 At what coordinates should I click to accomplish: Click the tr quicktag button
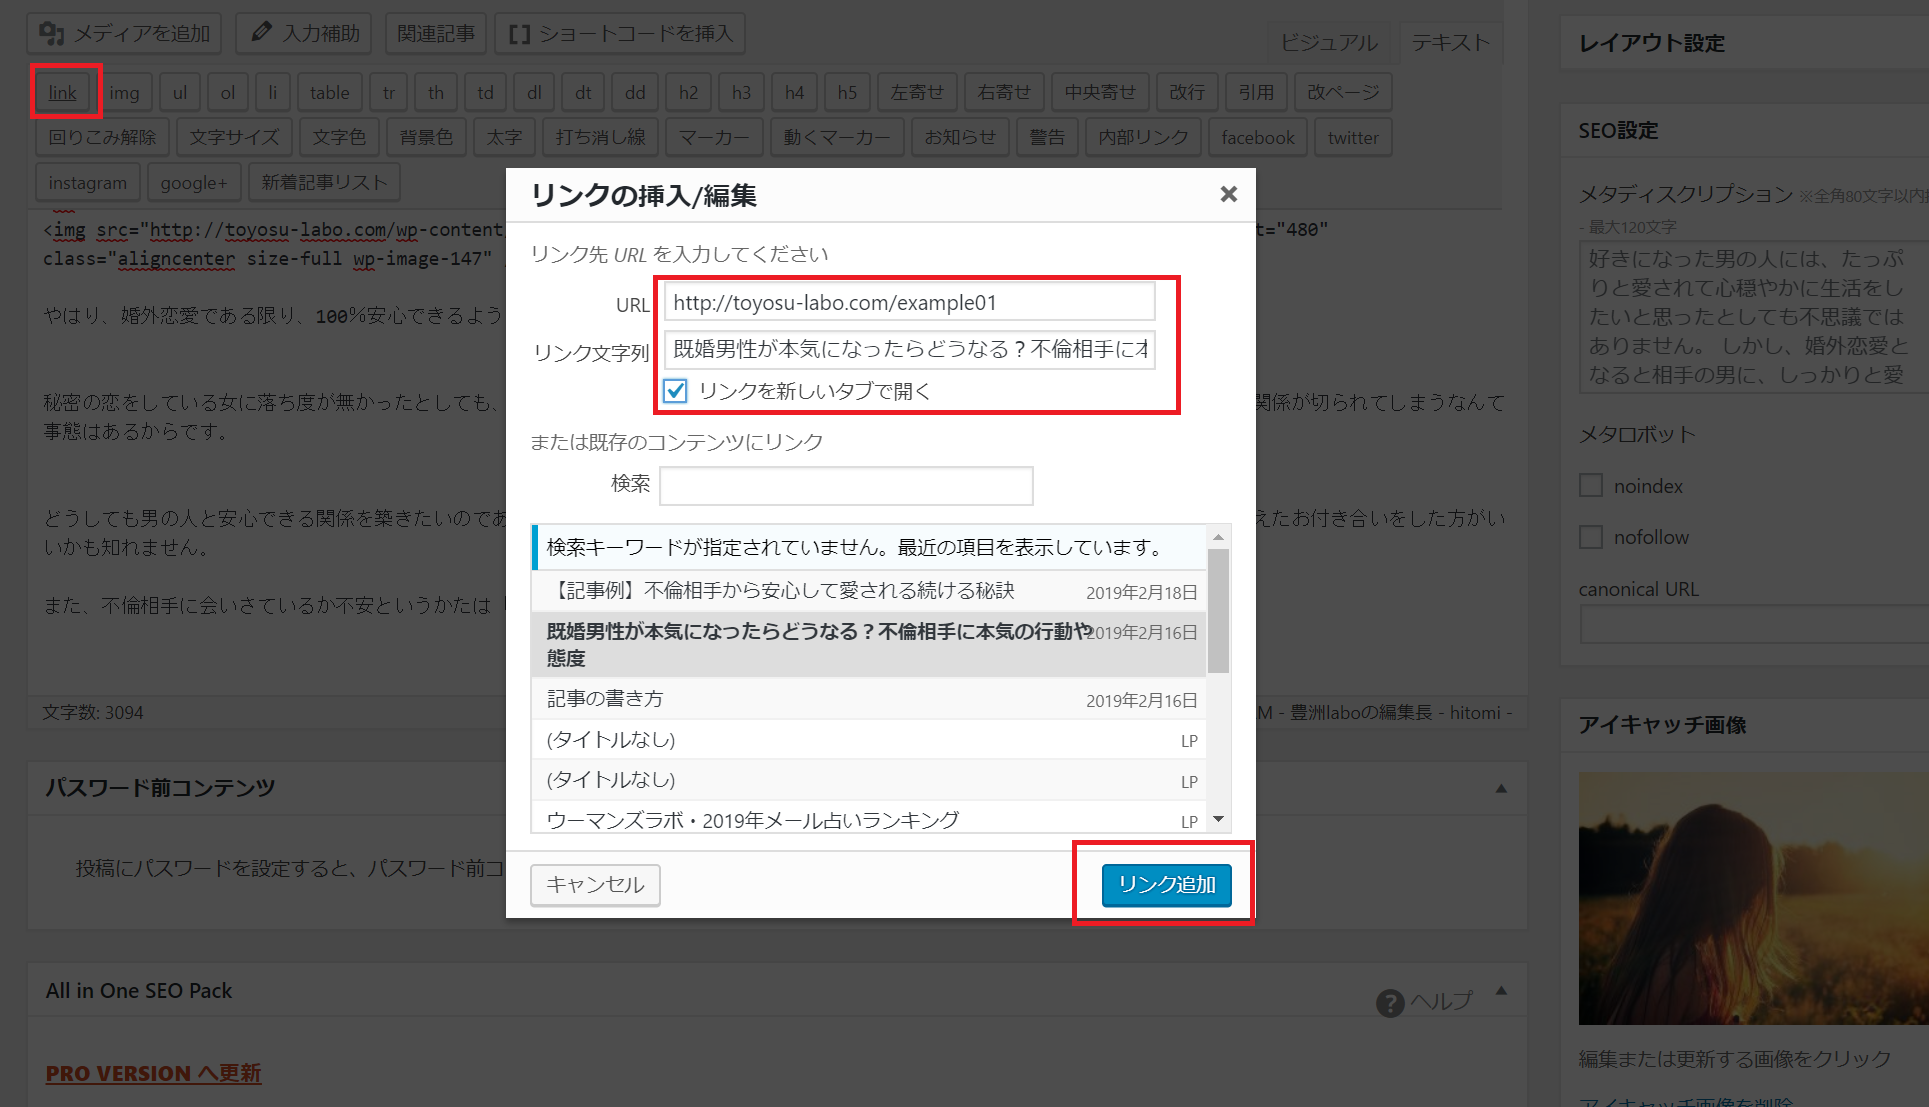(389, 92)
